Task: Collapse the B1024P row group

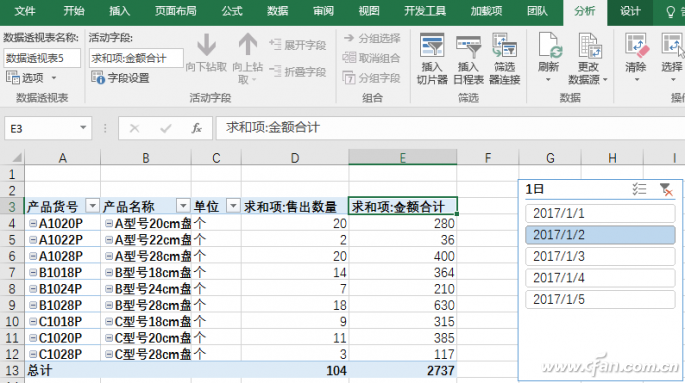Action: pos(33,289)
